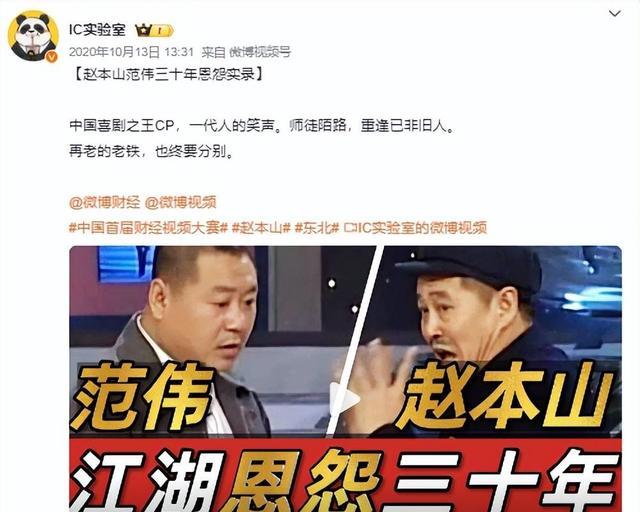Open hashtag #中国首届财经视频大赛#

148,227
